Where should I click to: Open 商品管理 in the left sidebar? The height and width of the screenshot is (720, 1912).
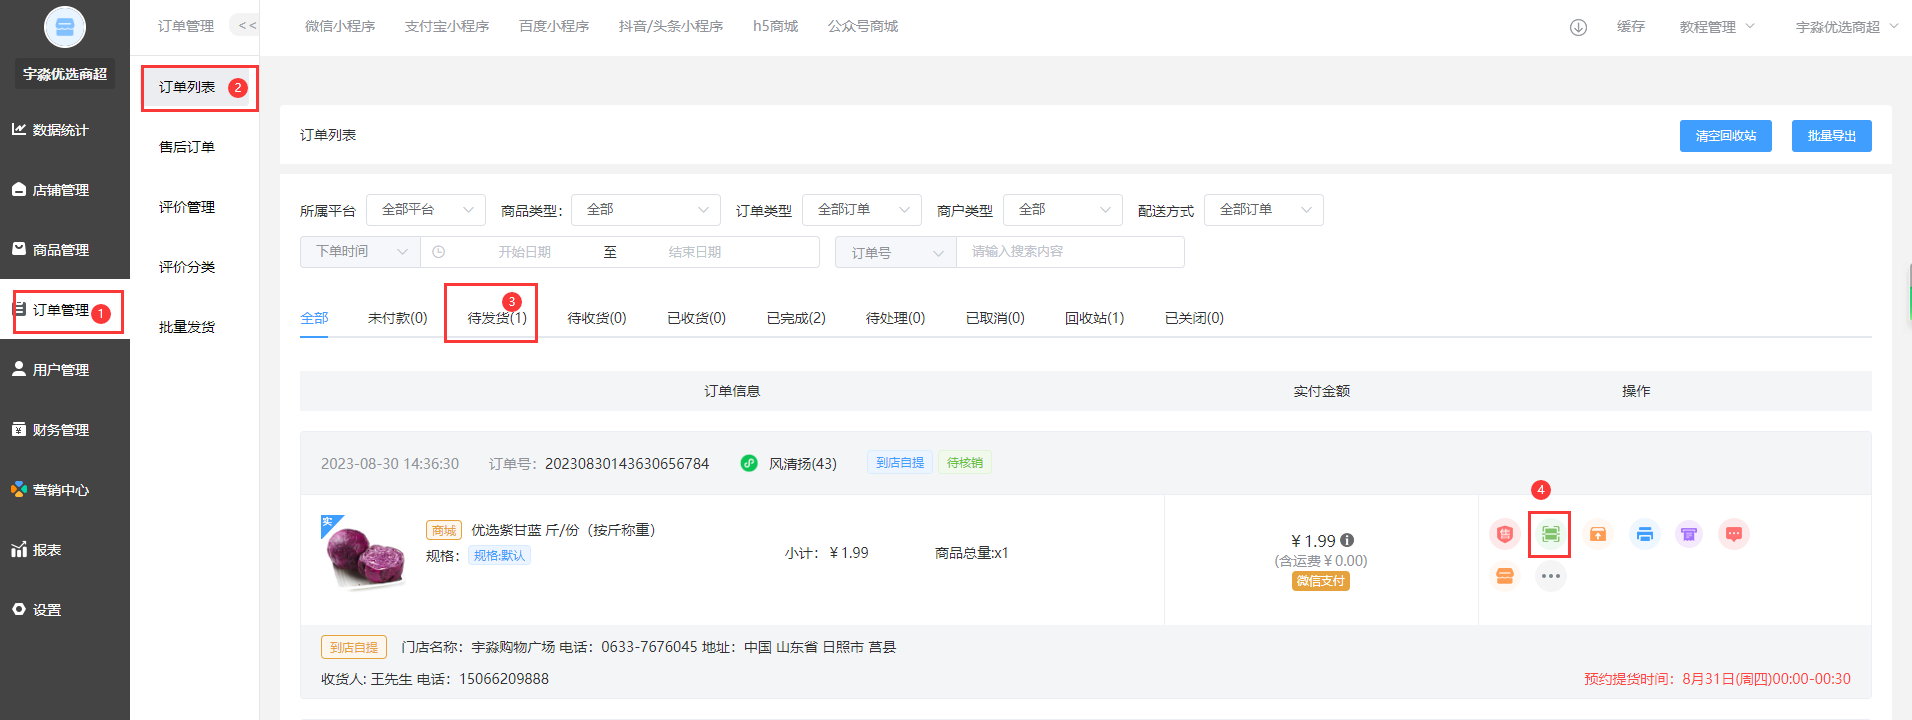pyautogui.click(x=61, y=250)
